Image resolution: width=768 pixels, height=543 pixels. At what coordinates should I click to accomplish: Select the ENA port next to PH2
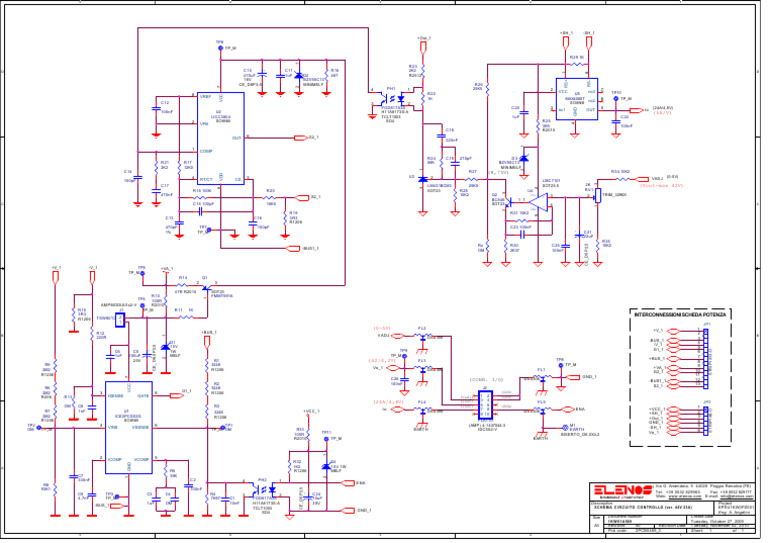(x=348, y=483)
